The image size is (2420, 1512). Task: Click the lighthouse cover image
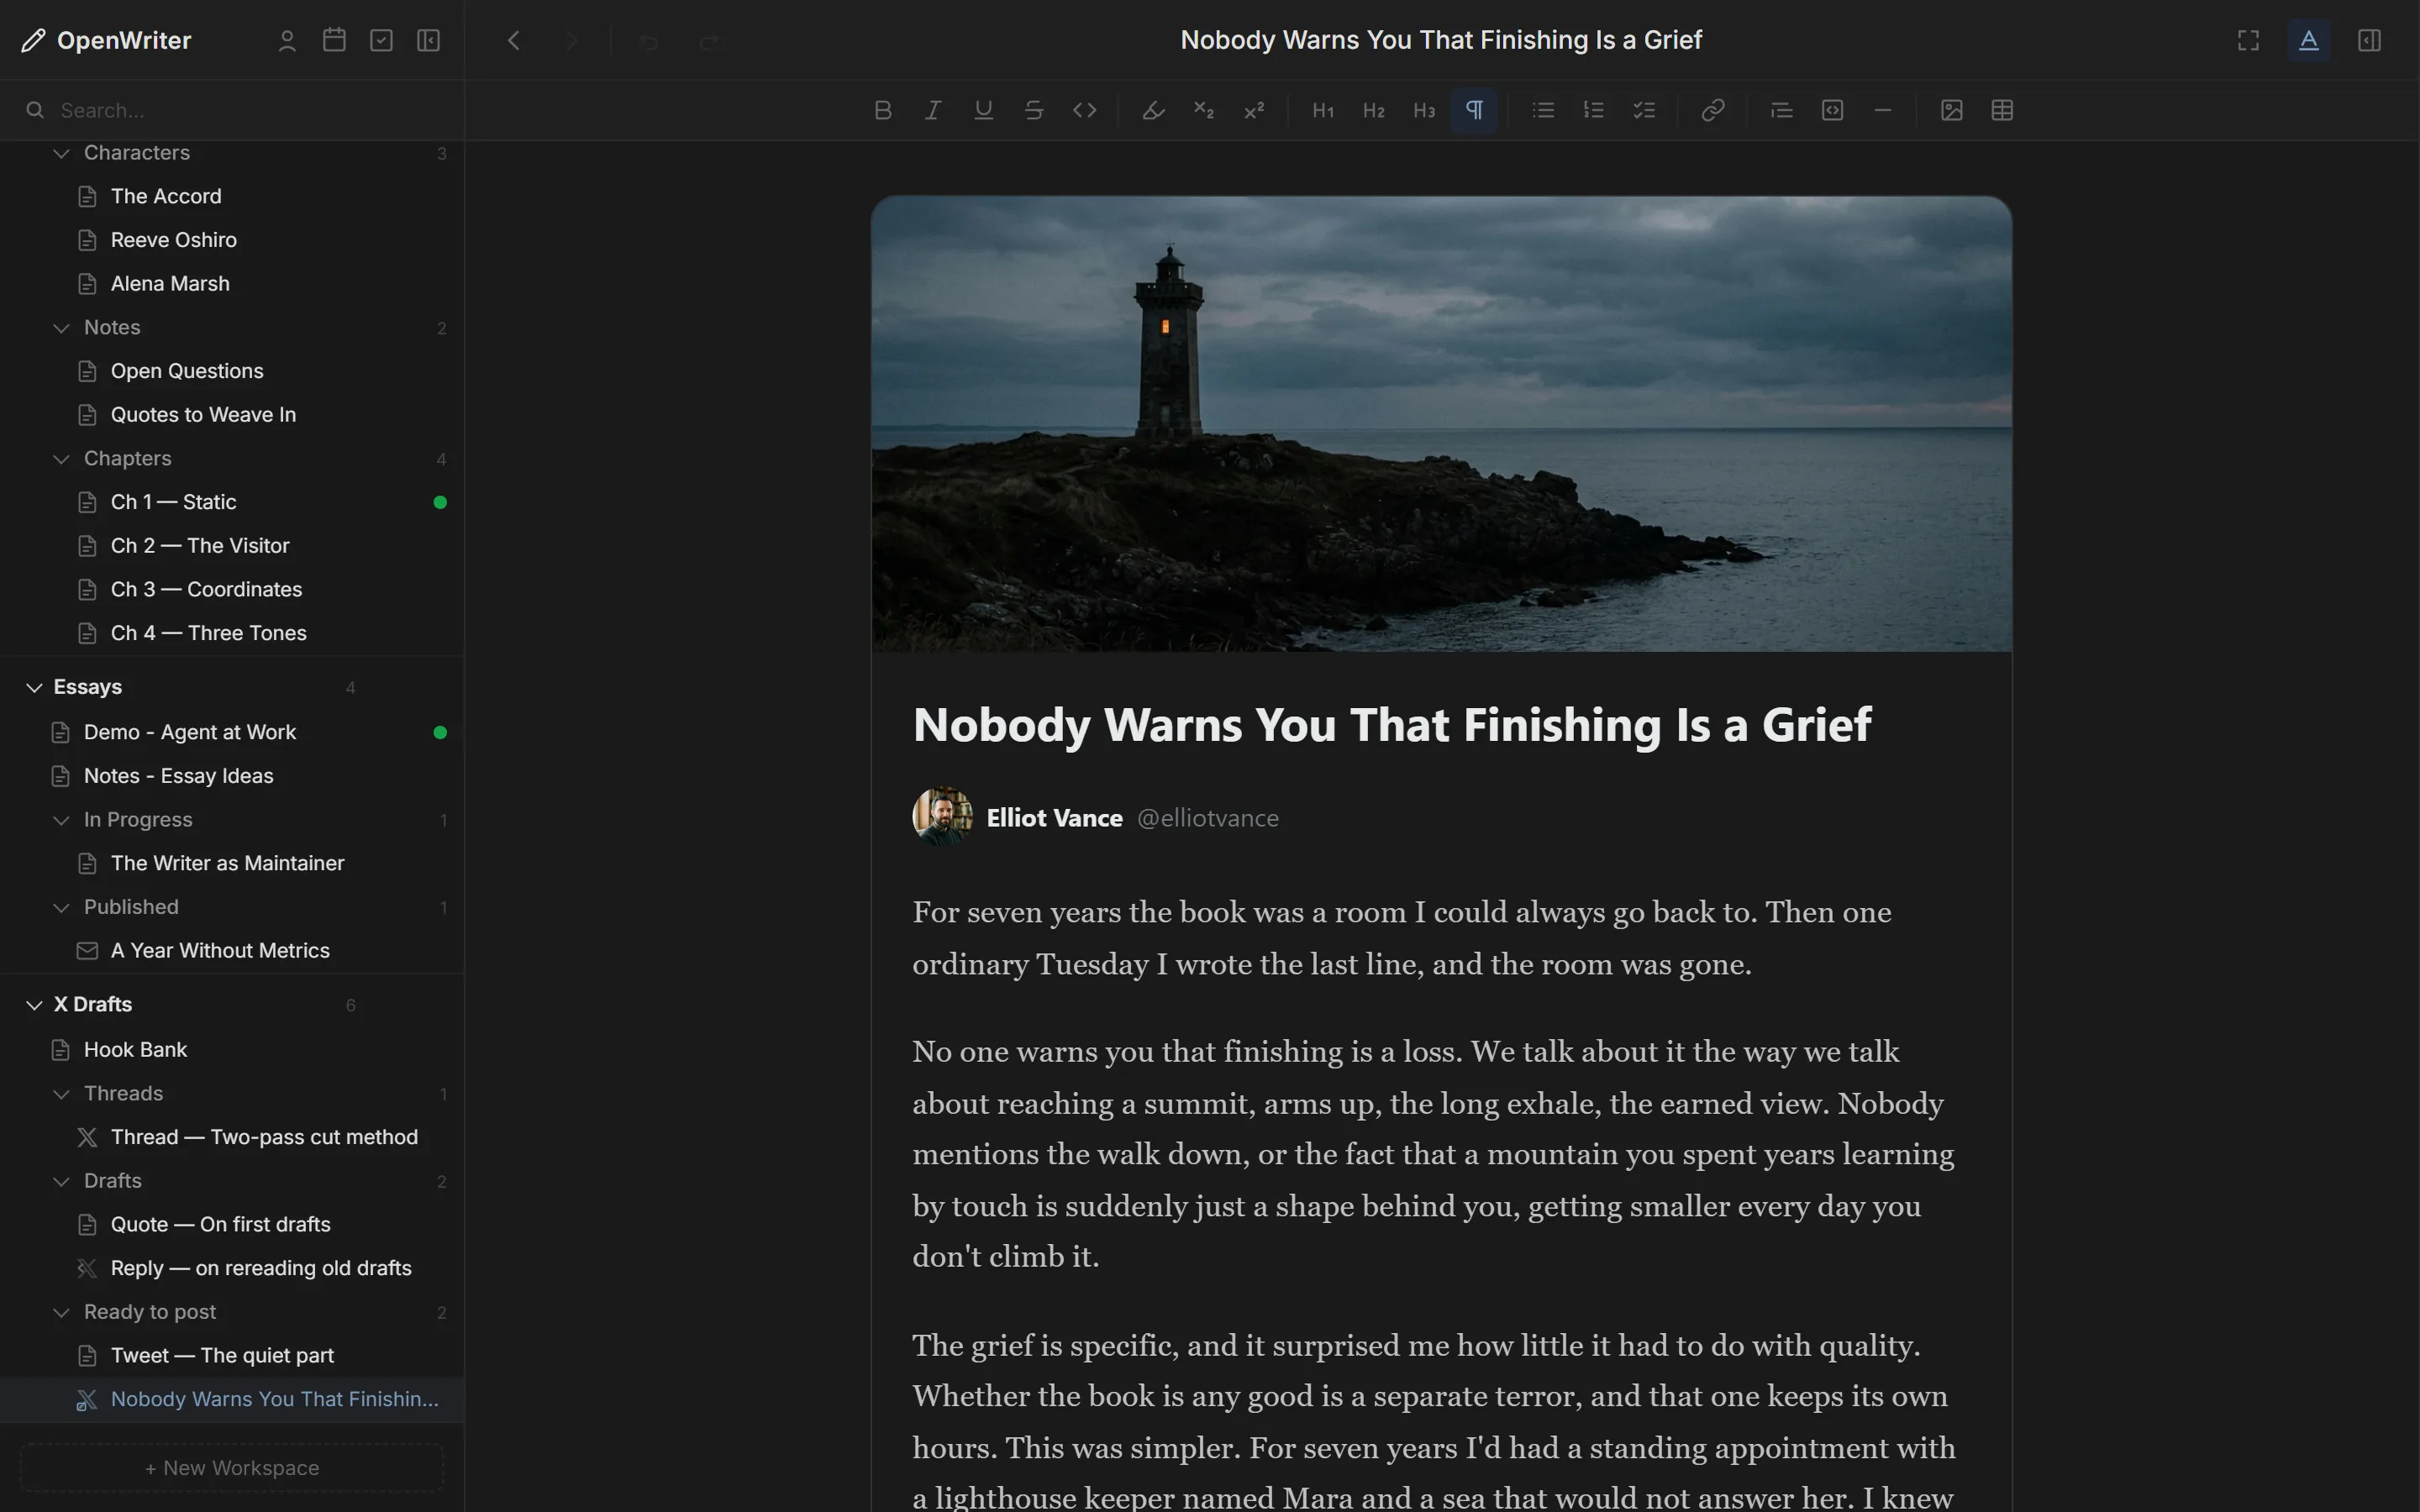click(x=1441, y=424)
